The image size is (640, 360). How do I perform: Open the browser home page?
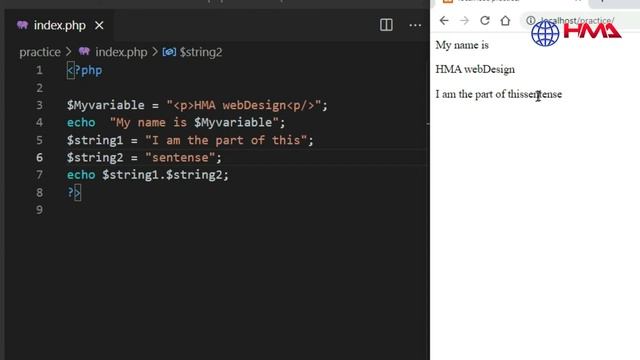(505, 20)
